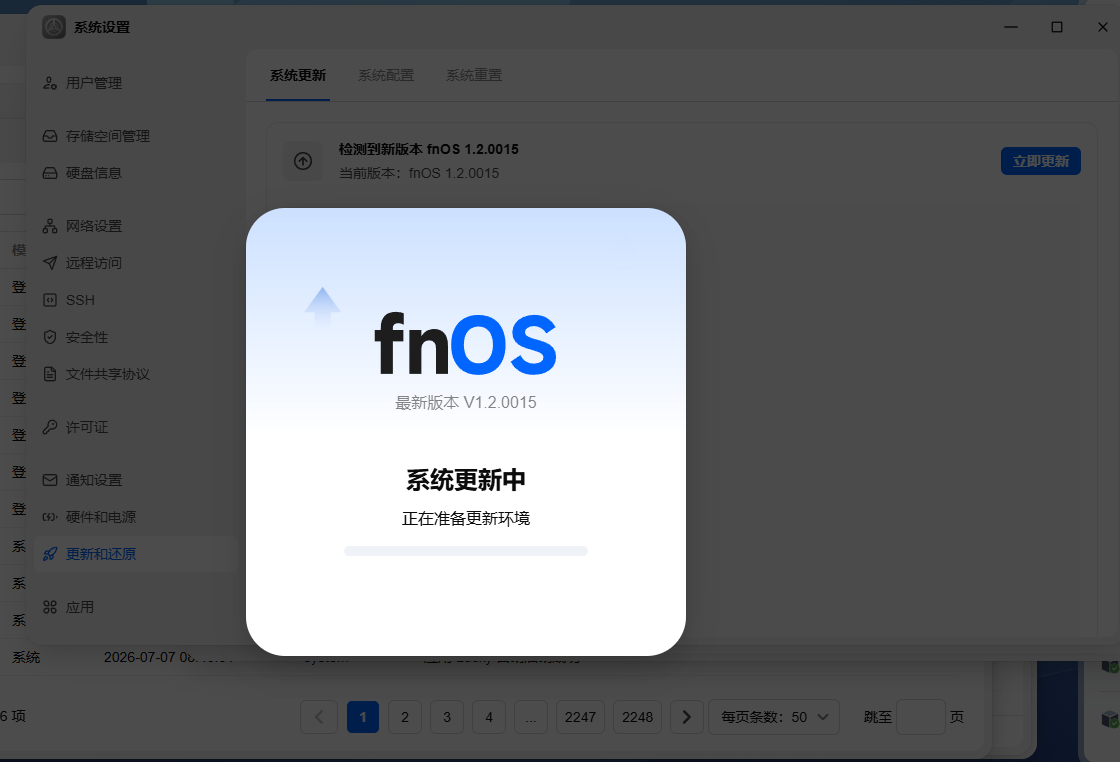Viewport: 1120px width, 762px height.
Task: Click 系统更新中 heading in the dialog
Action: pyautogui.click(x=466, y=480)
